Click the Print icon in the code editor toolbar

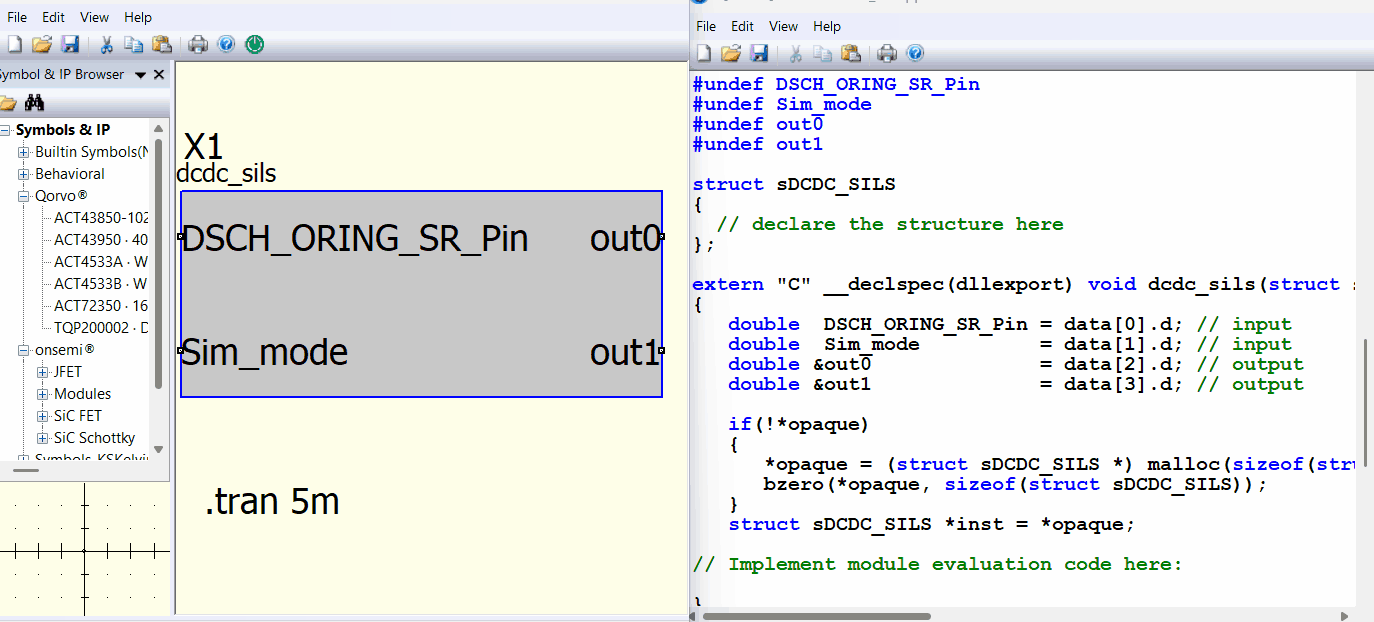(x=887, y=53)
